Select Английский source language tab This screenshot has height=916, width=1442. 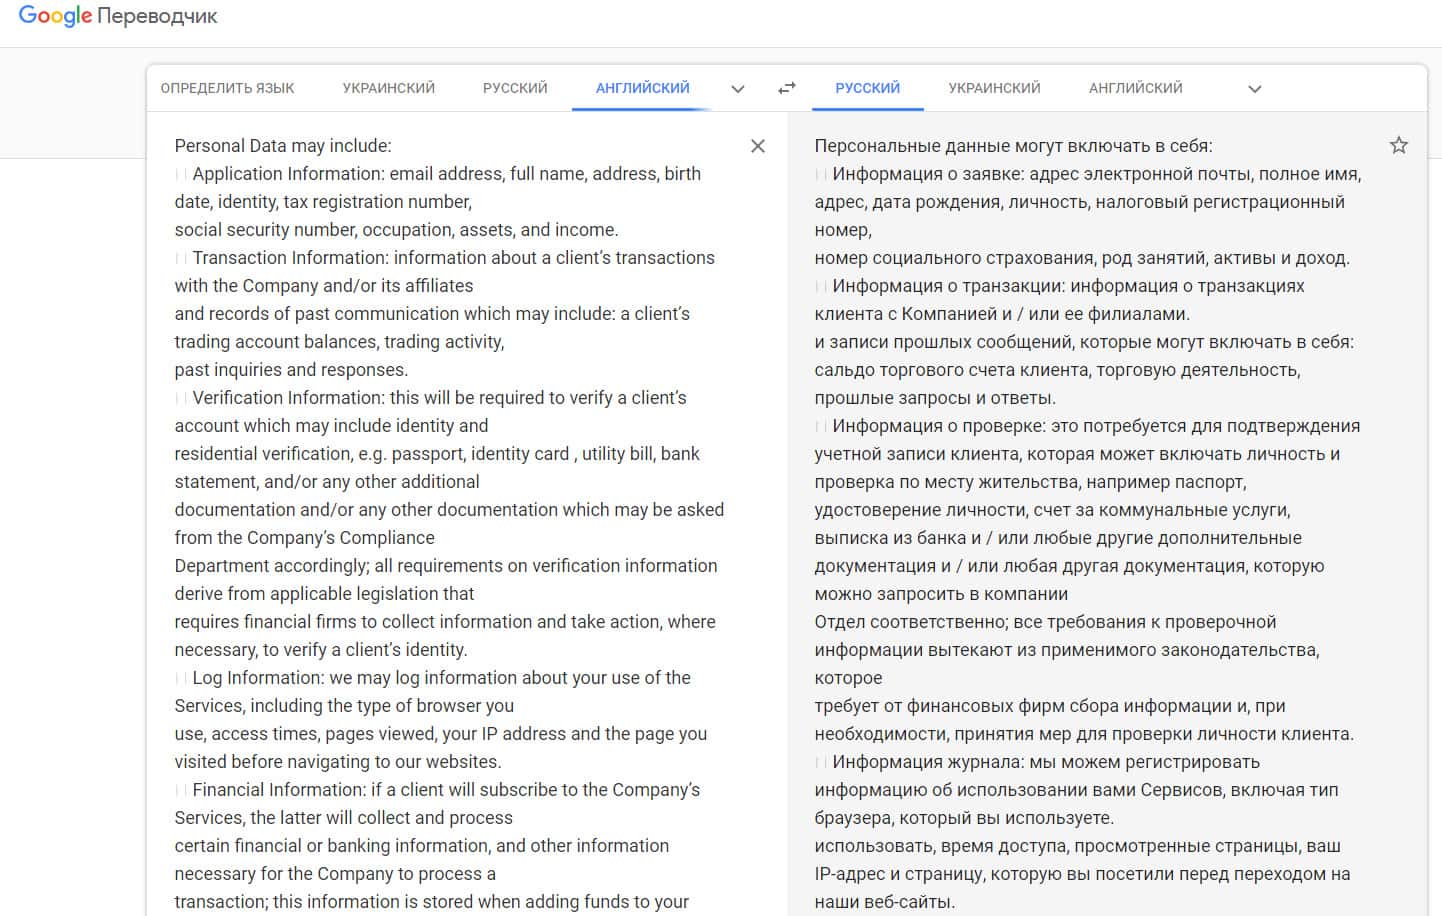(x=642, y=88)
